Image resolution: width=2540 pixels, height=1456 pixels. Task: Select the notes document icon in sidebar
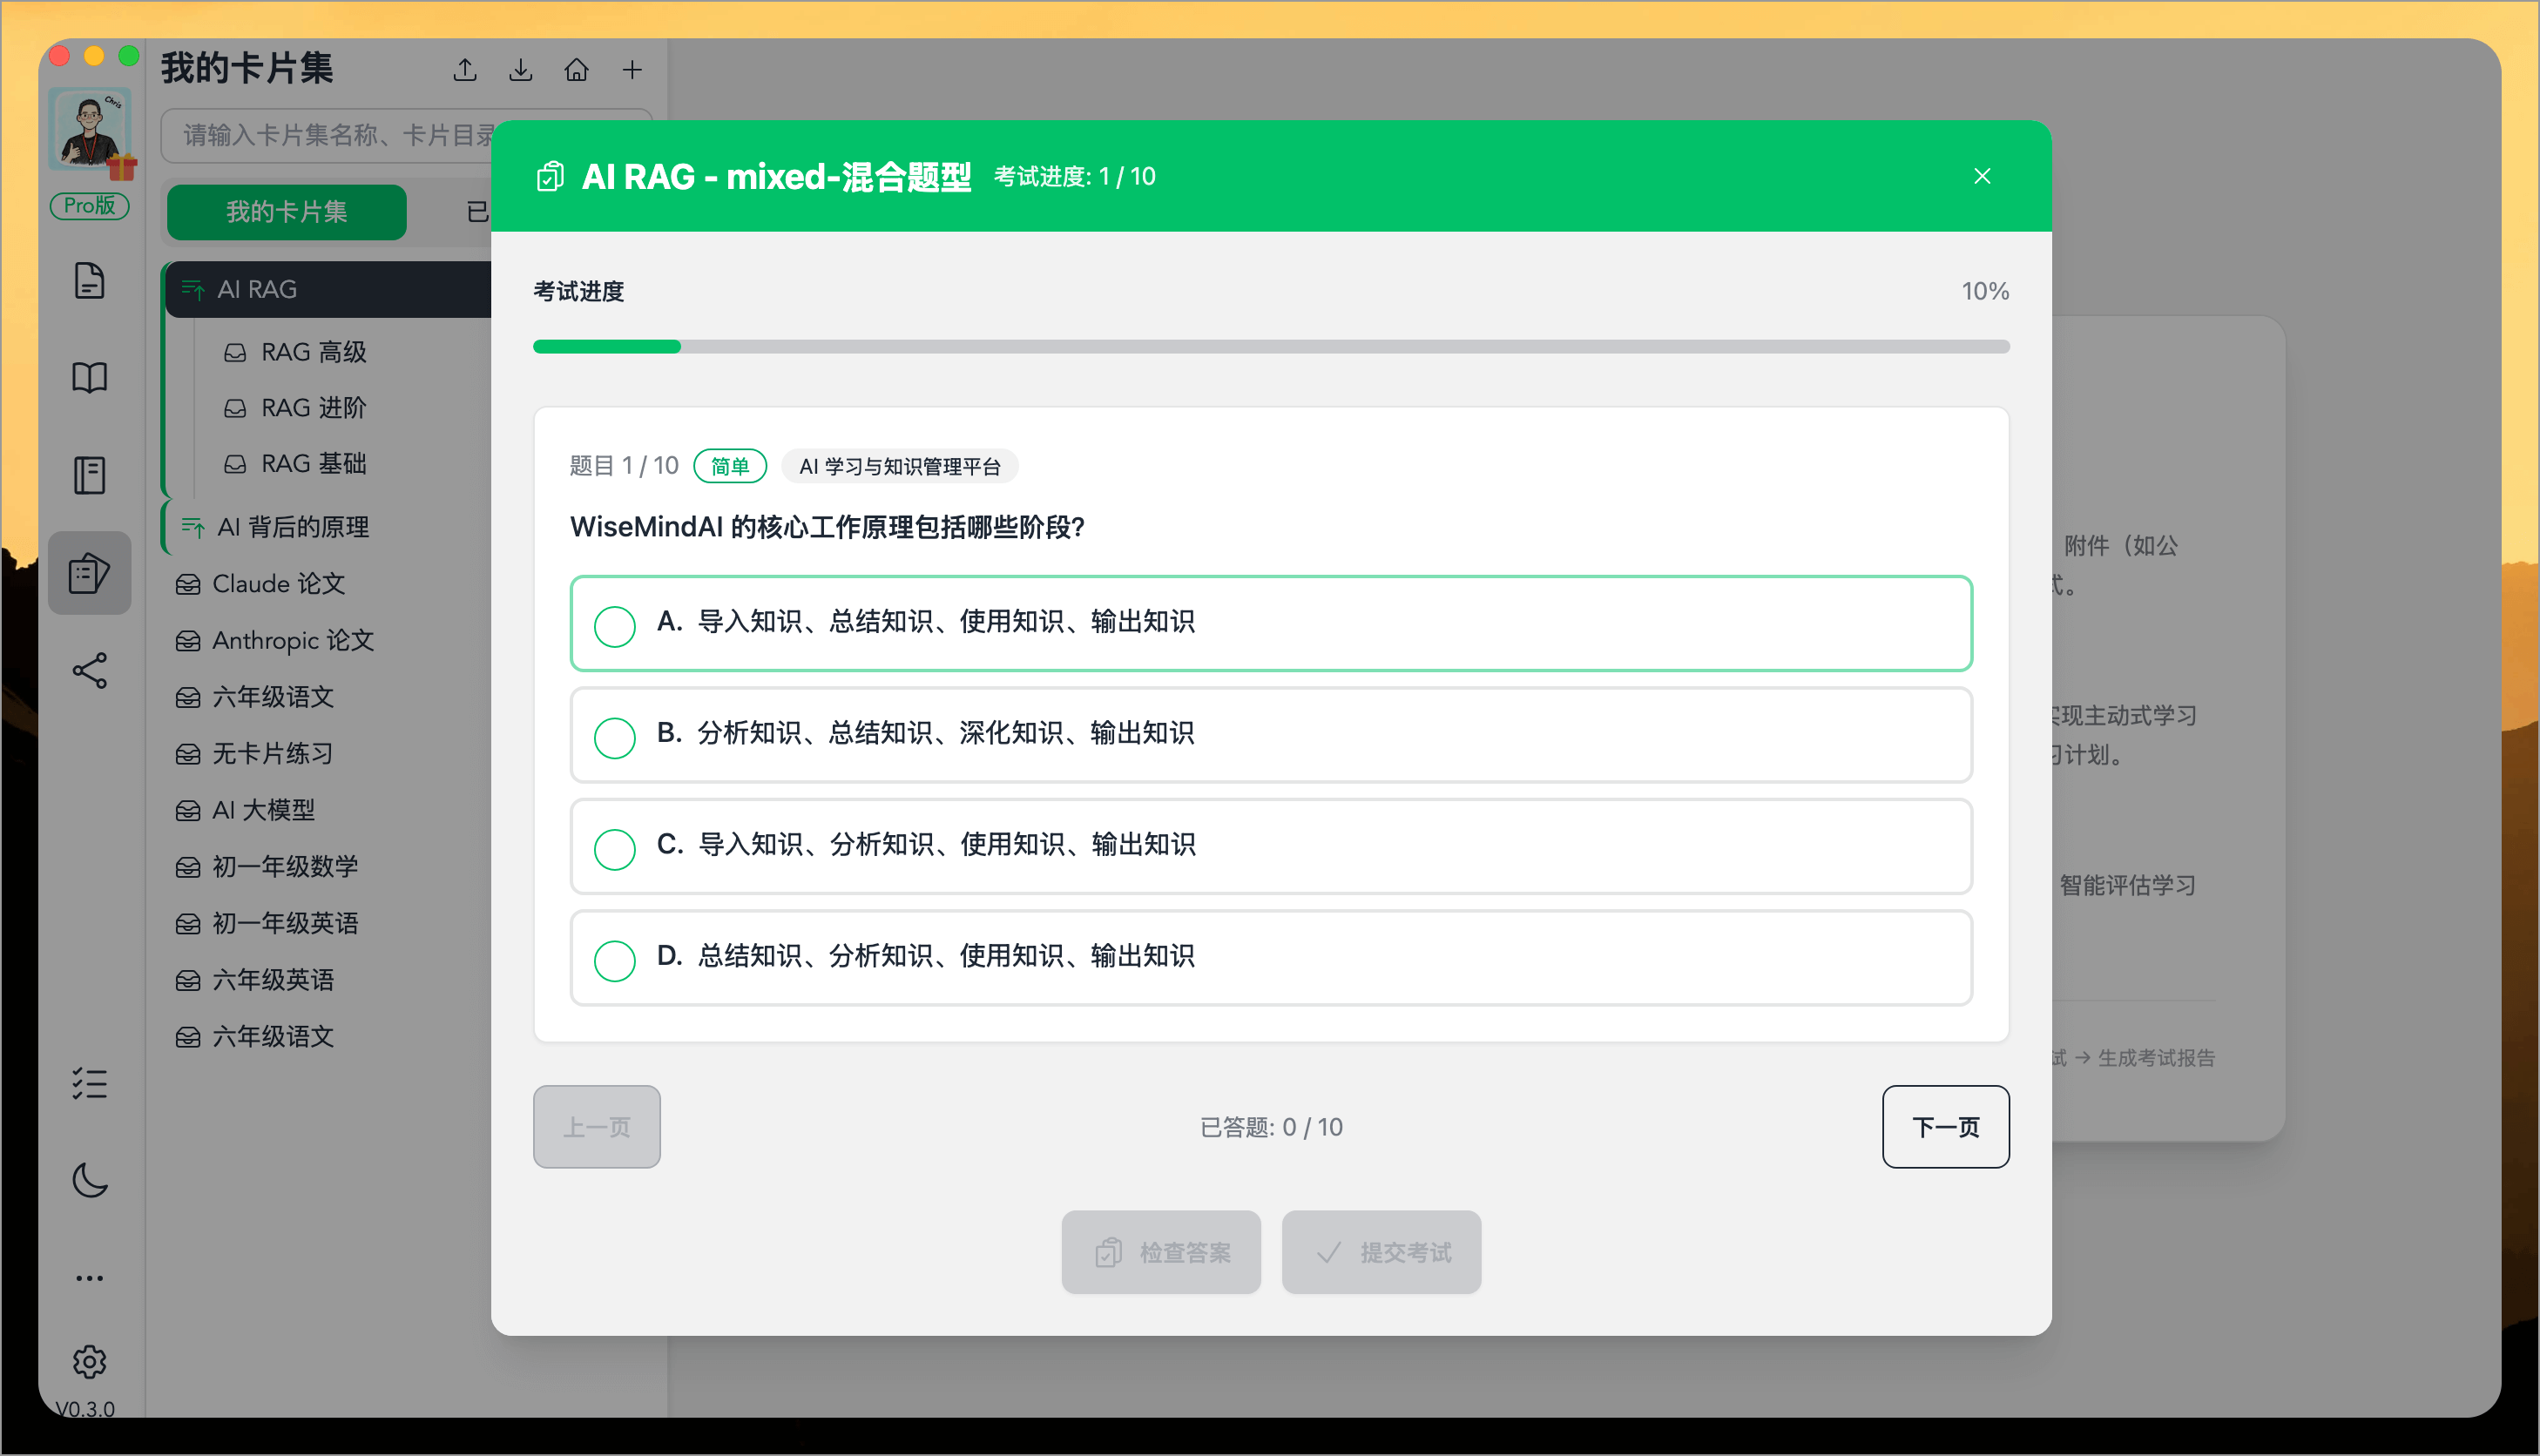click(89, 280)
